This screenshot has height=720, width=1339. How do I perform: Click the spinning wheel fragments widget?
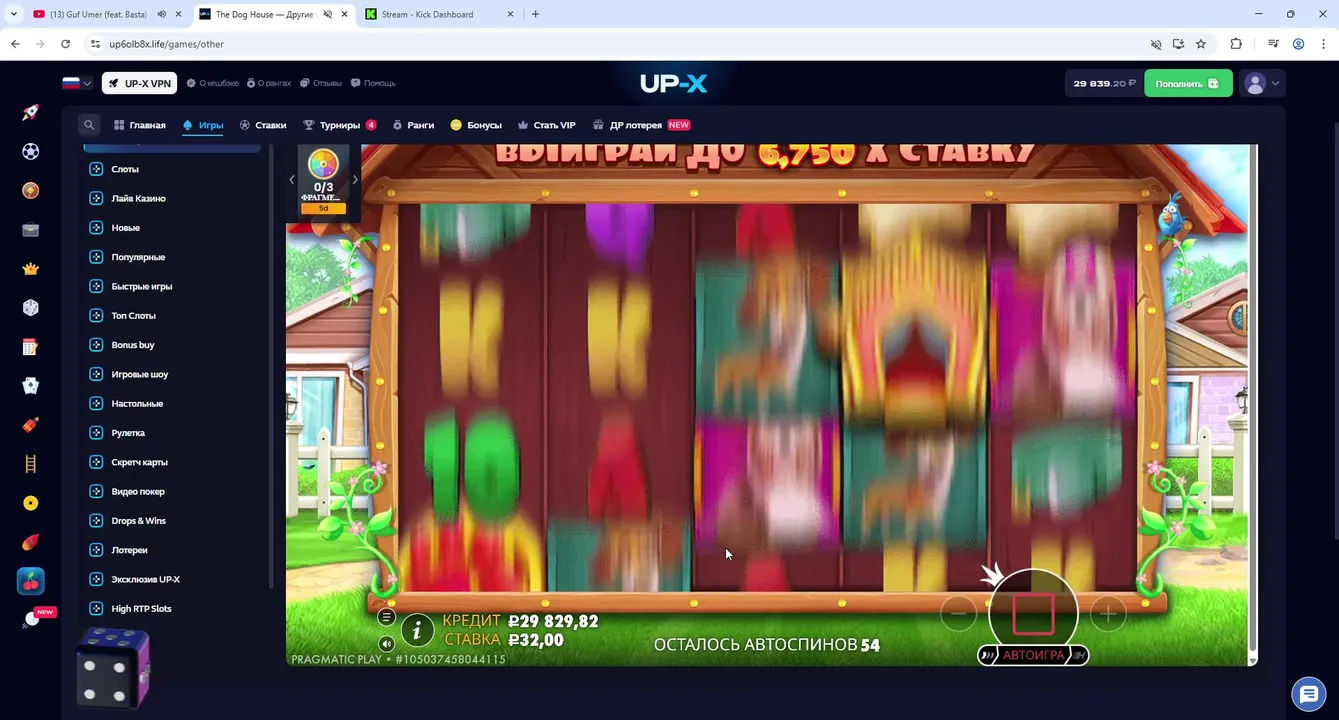click(x=323, y=181)
